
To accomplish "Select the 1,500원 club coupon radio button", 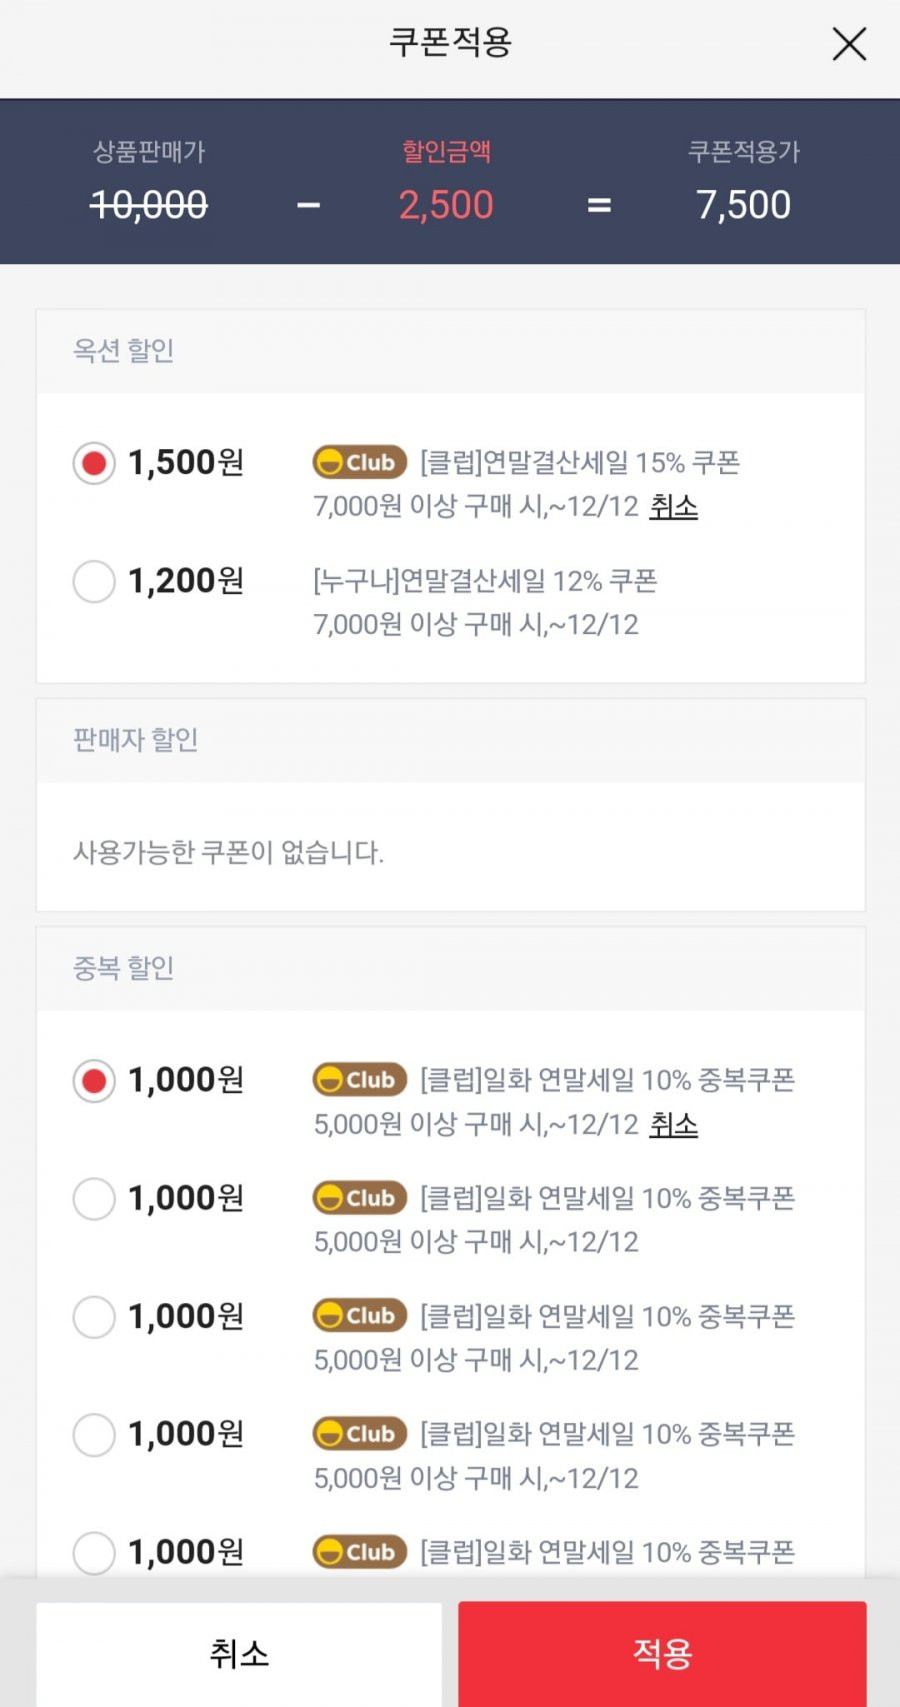I will click(94, 464).
